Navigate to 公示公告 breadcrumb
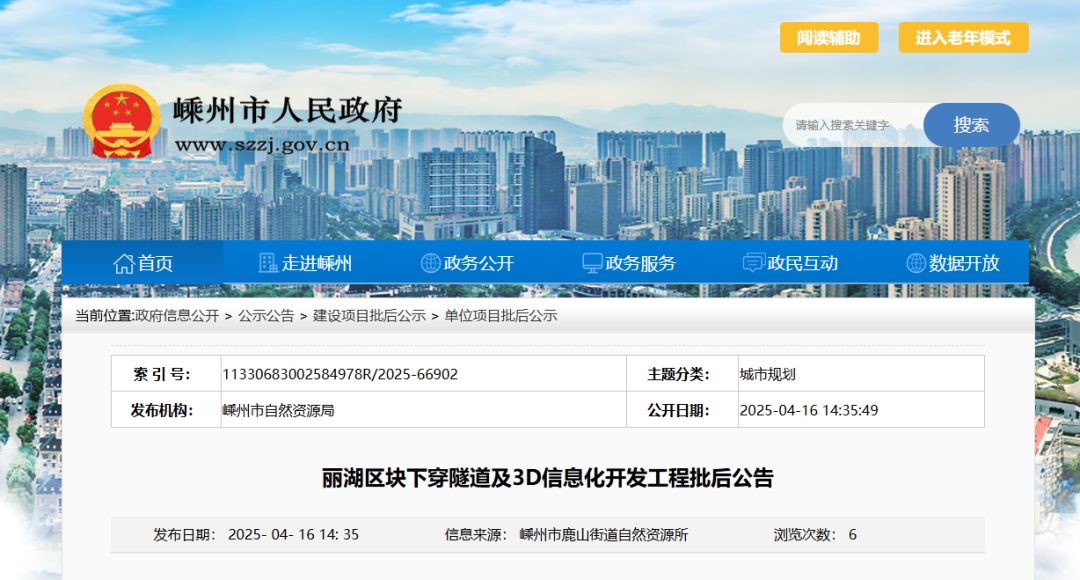1080x580 pixels. coord(266,316)
